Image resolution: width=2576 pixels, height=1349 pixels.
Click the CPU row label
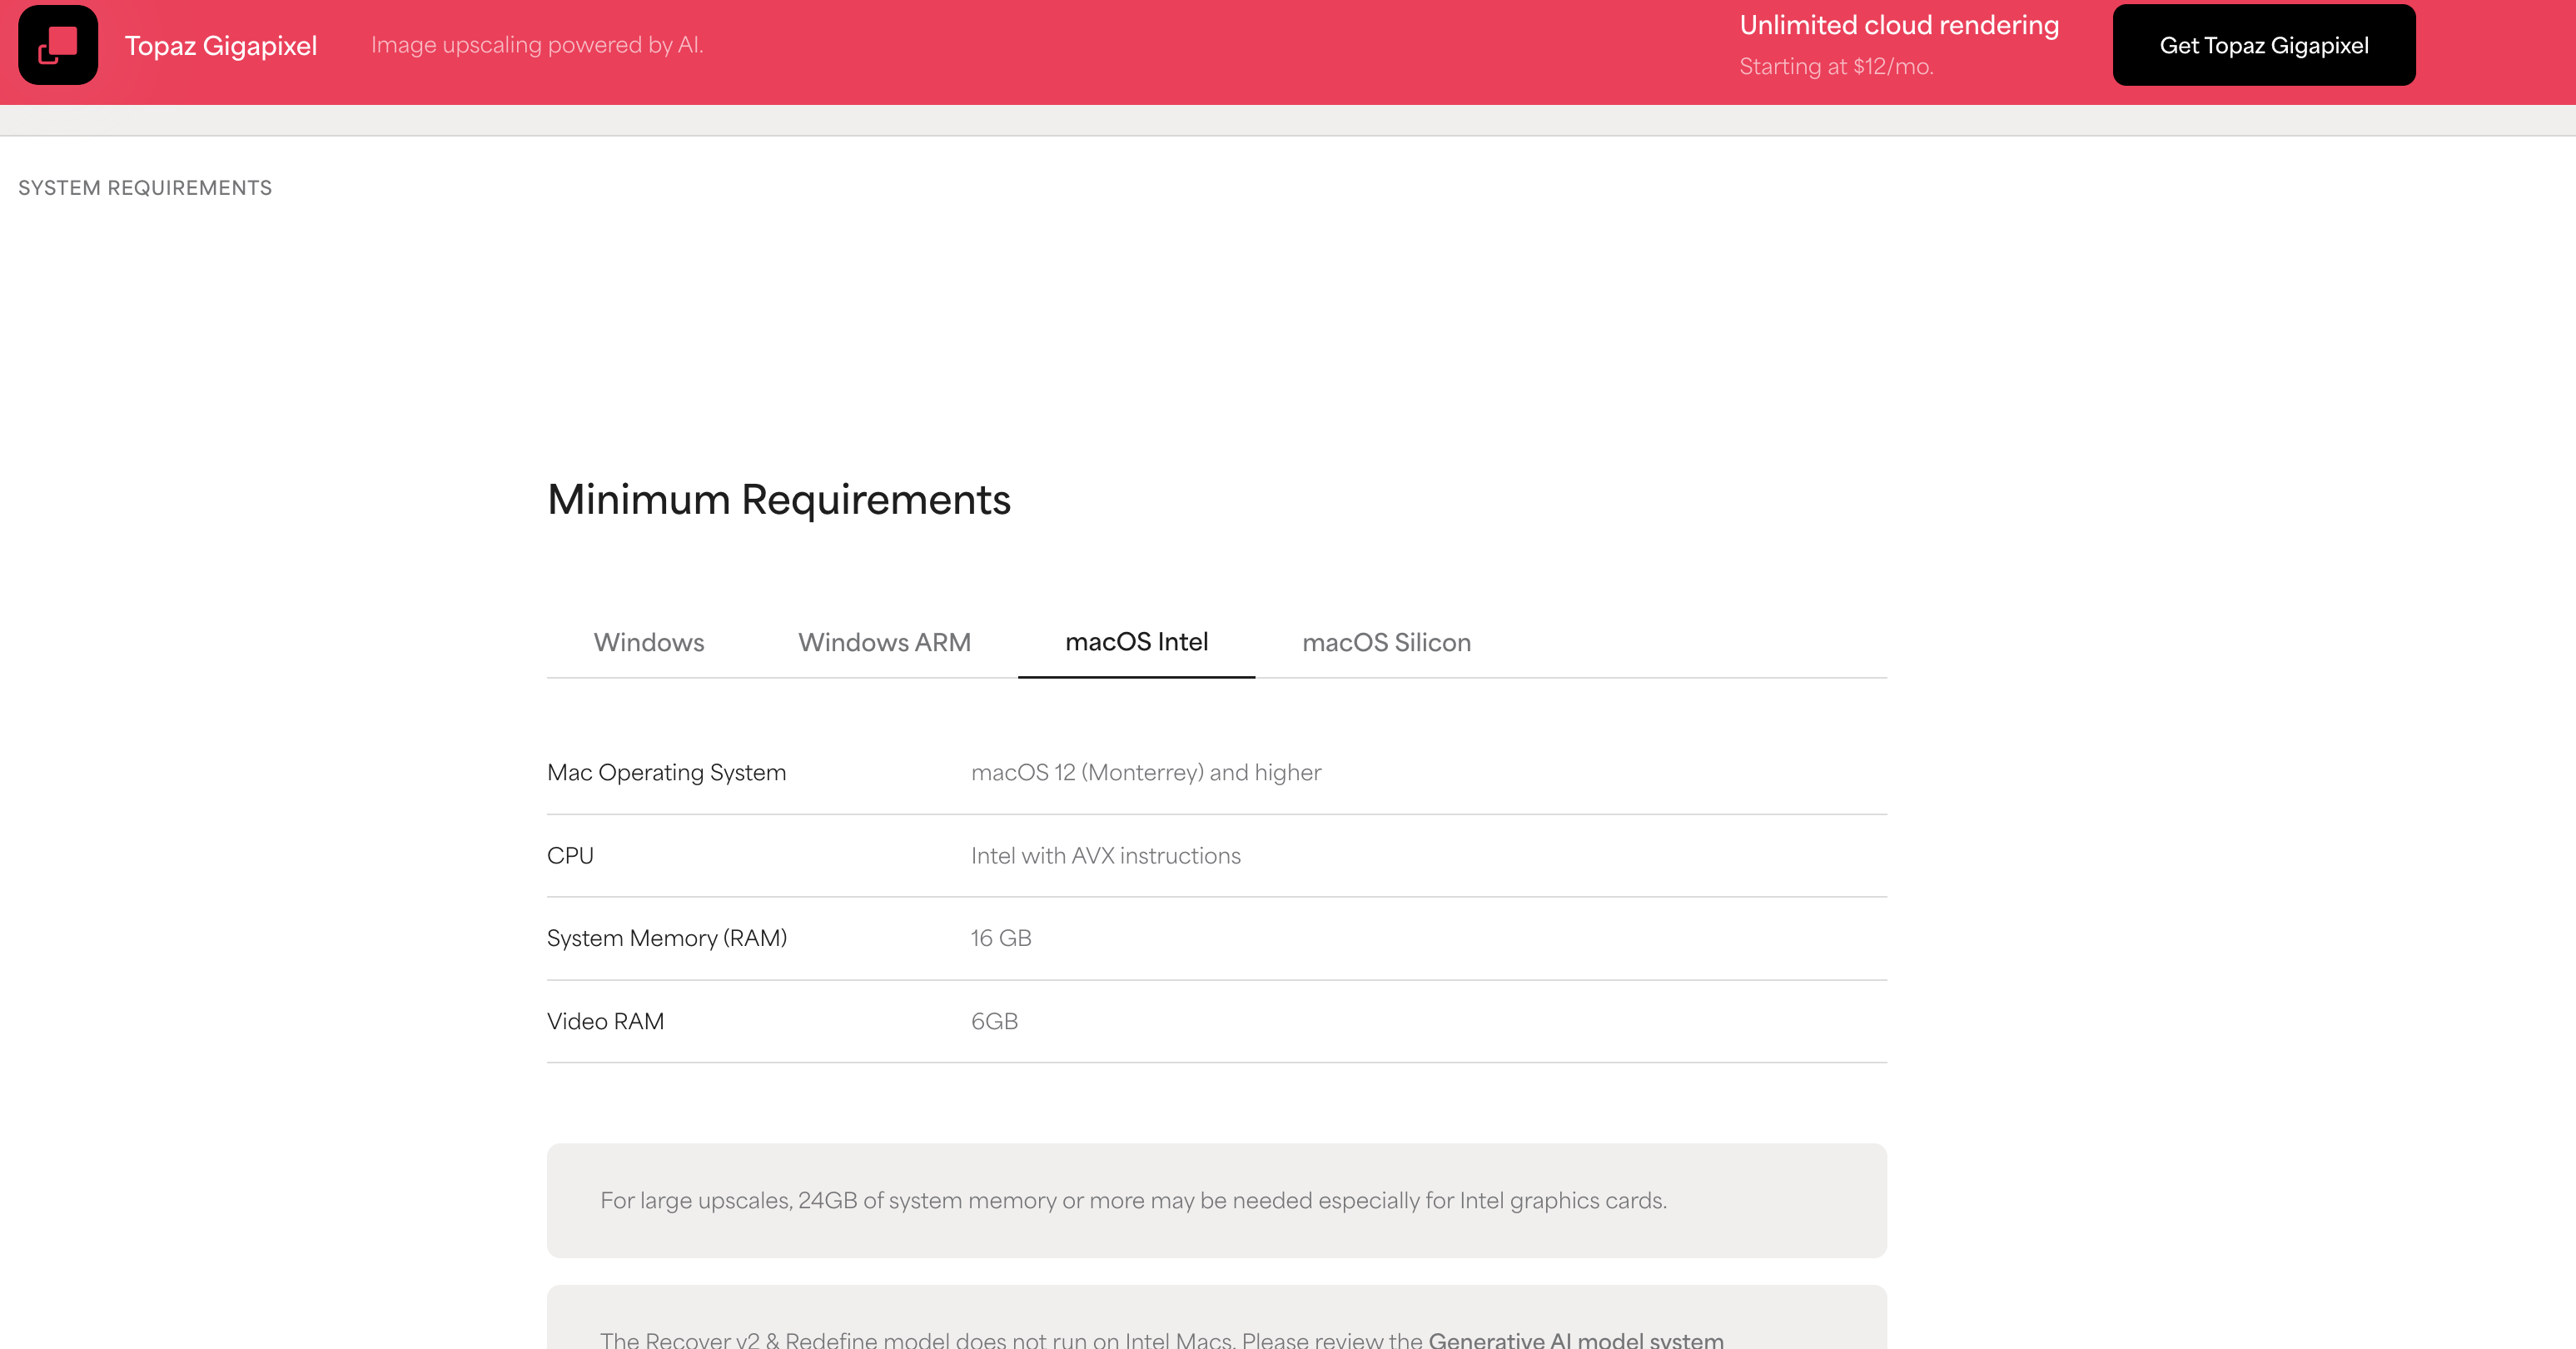570,855
